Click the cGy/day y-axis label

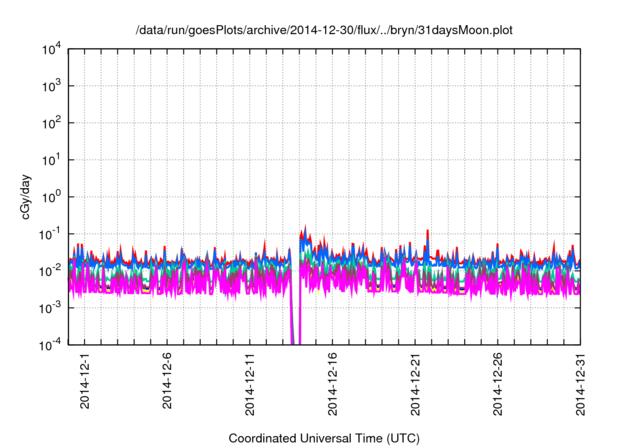(x=16, y=196)
